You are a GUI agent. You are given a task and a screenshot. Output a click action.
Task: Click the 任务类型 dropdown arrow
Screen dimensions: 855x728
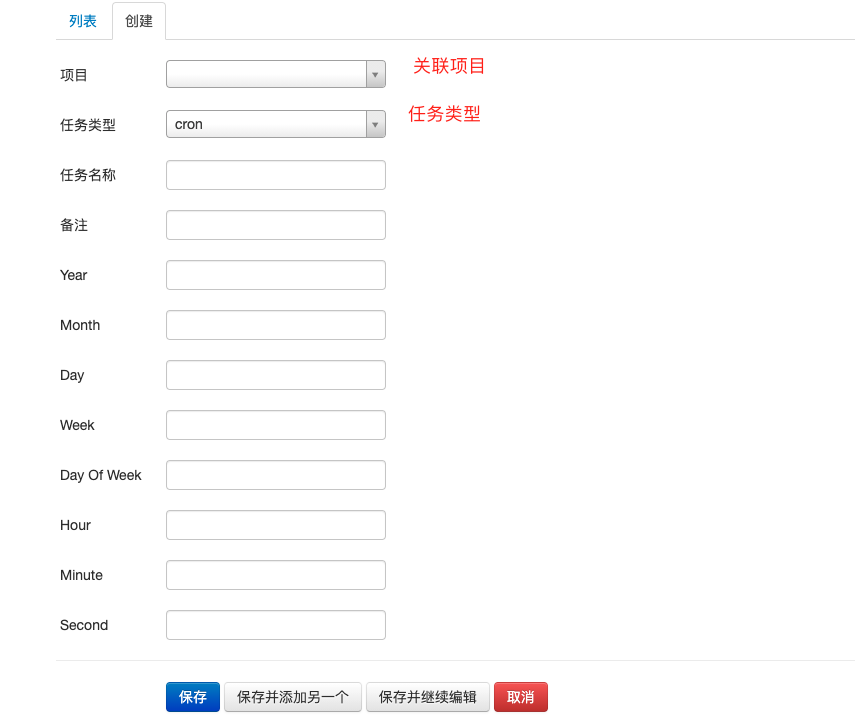[x=375, y=125]
